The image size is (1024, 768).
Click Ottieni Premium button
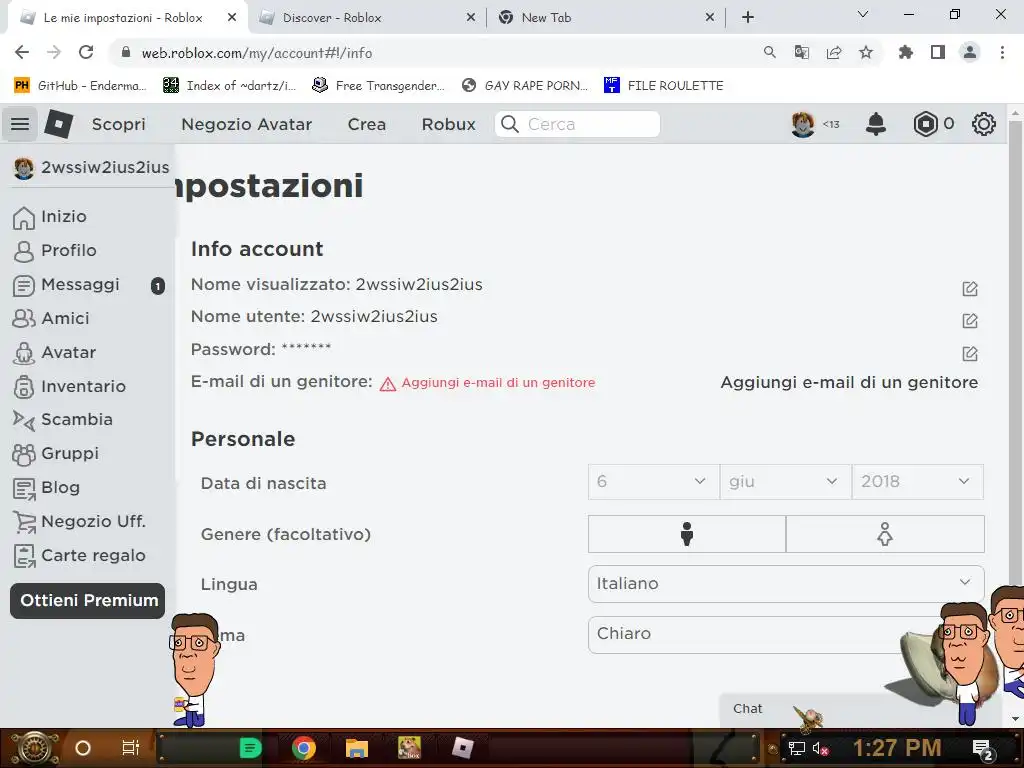coord(88,601)
